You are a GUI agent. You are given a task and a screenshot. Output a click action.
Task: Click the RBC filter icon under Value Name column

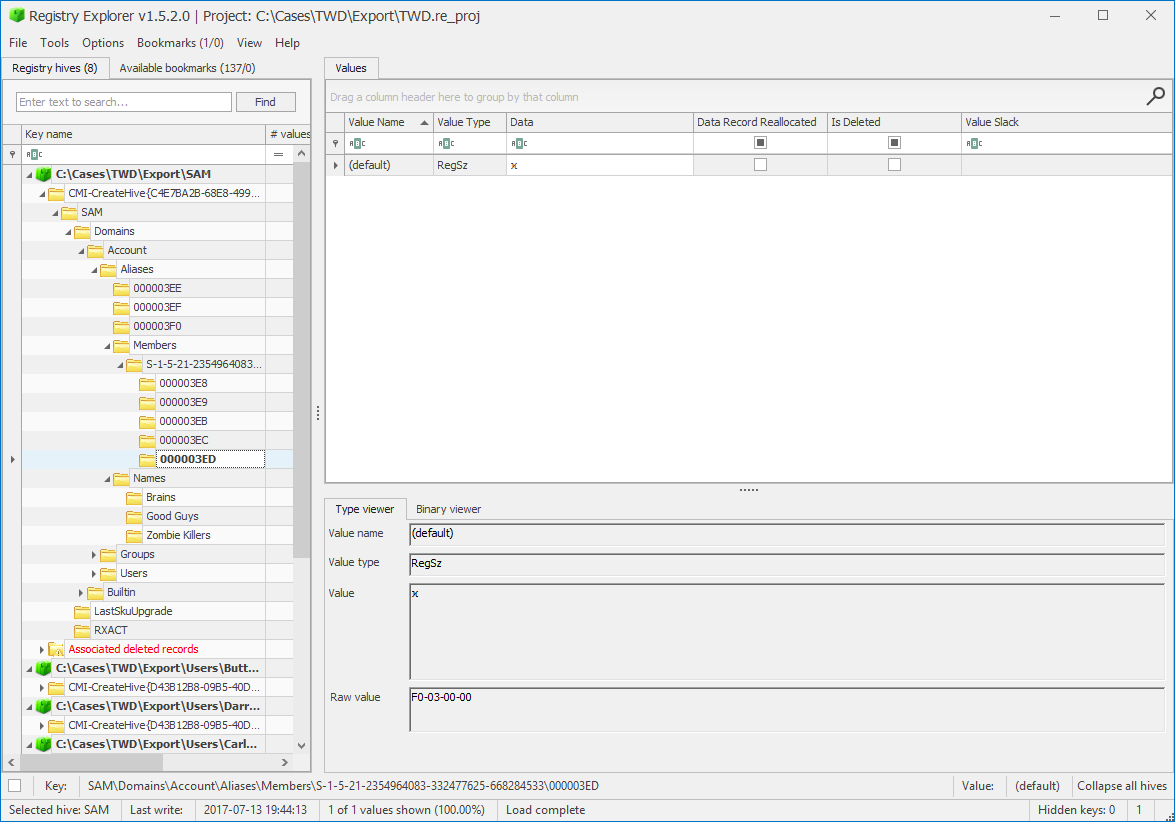355,142
